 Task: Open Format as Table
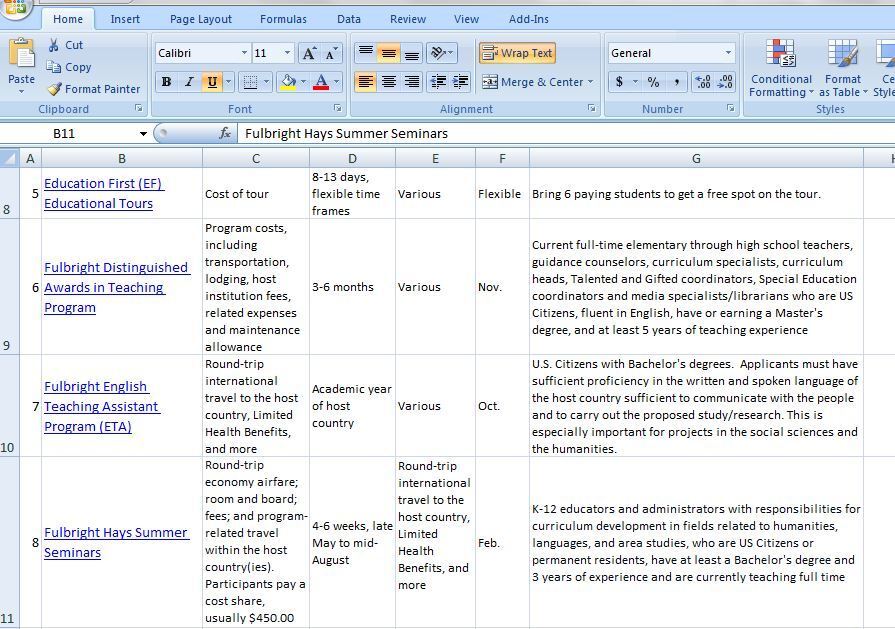click(843, 68)
